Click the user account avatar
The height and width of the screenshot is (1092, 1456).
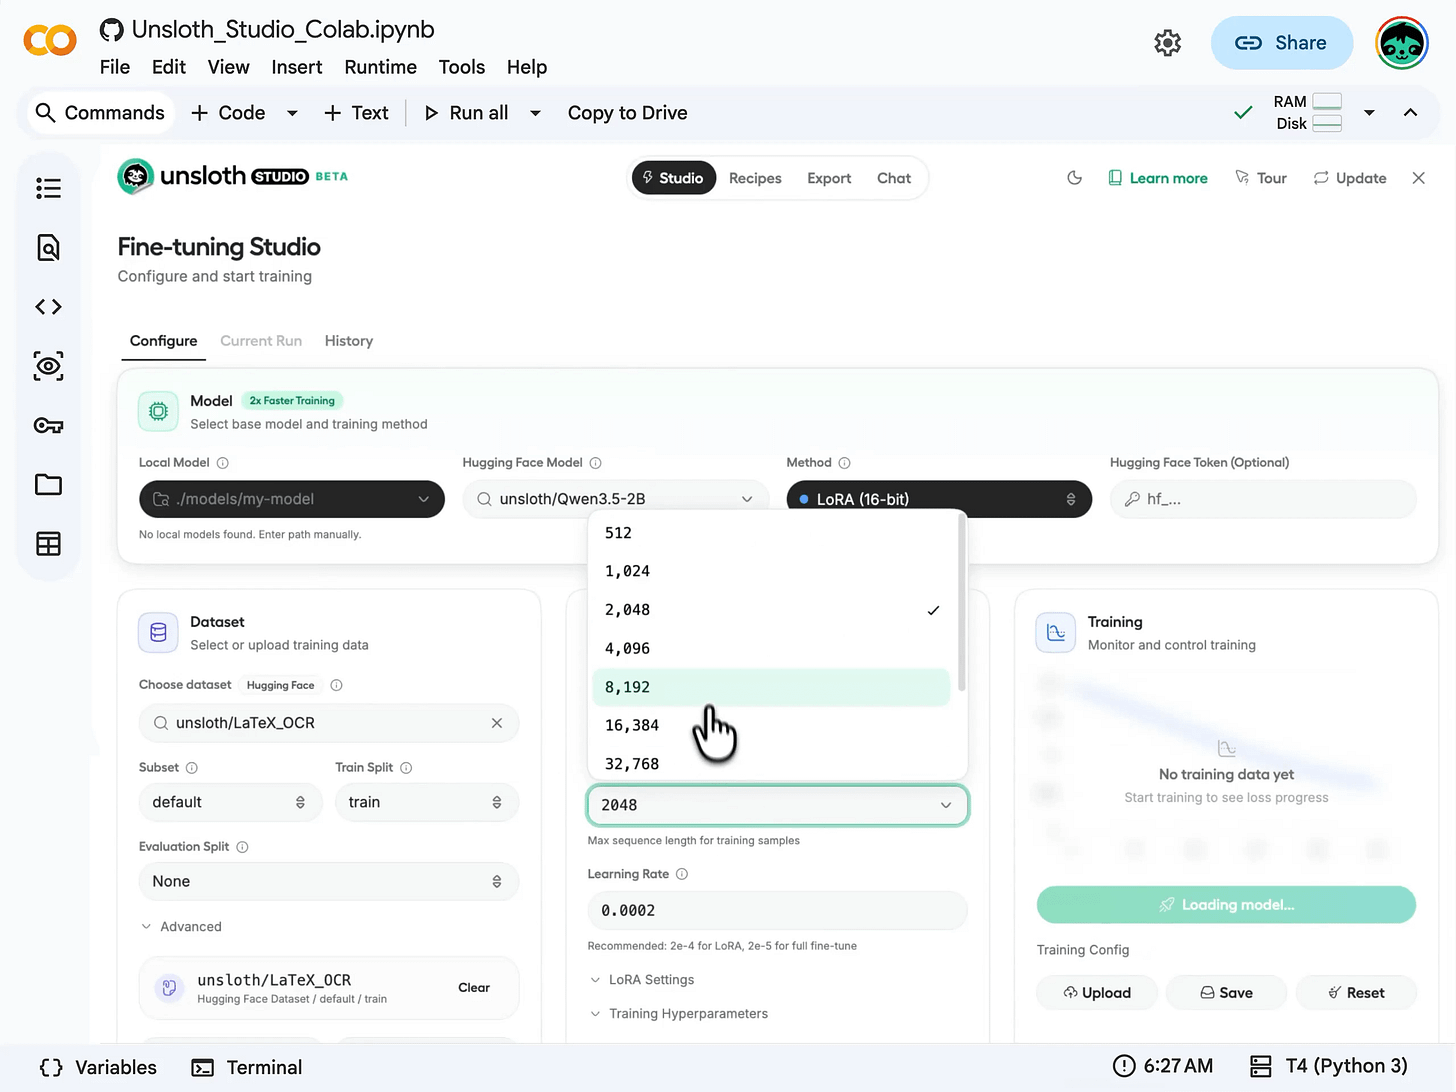point(1402,43)
